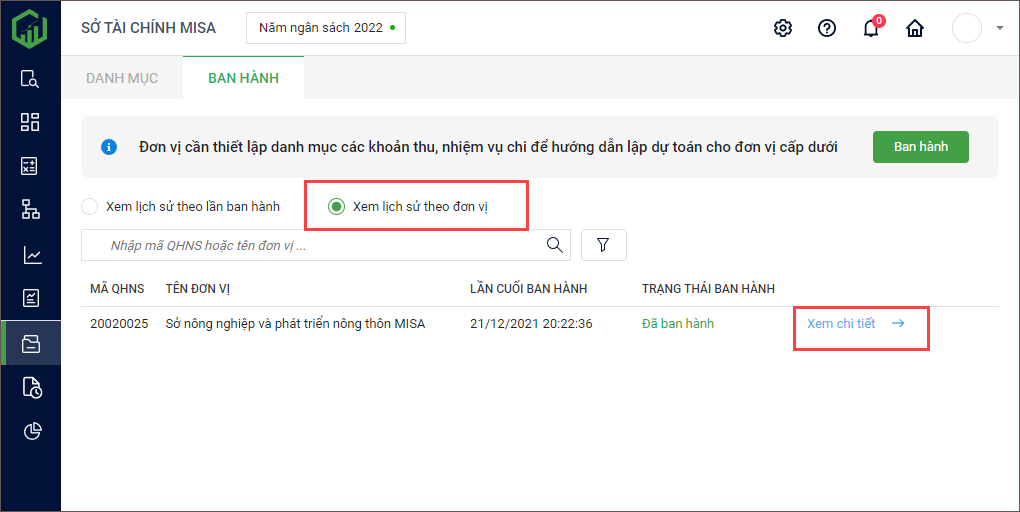Go to home icon
Image resolution: width=1020 pixels, height=512 pixels.
(x=915, y=28)
